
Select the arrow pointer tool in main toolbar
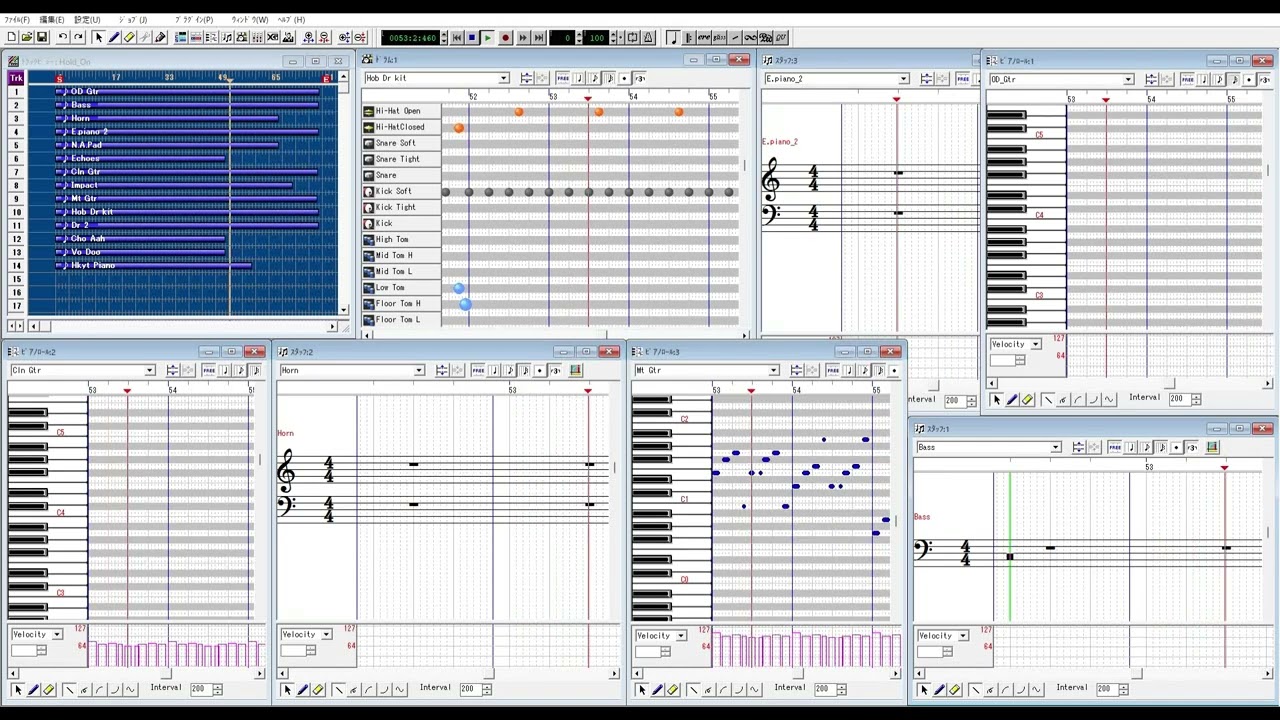(x=98, y=37)
